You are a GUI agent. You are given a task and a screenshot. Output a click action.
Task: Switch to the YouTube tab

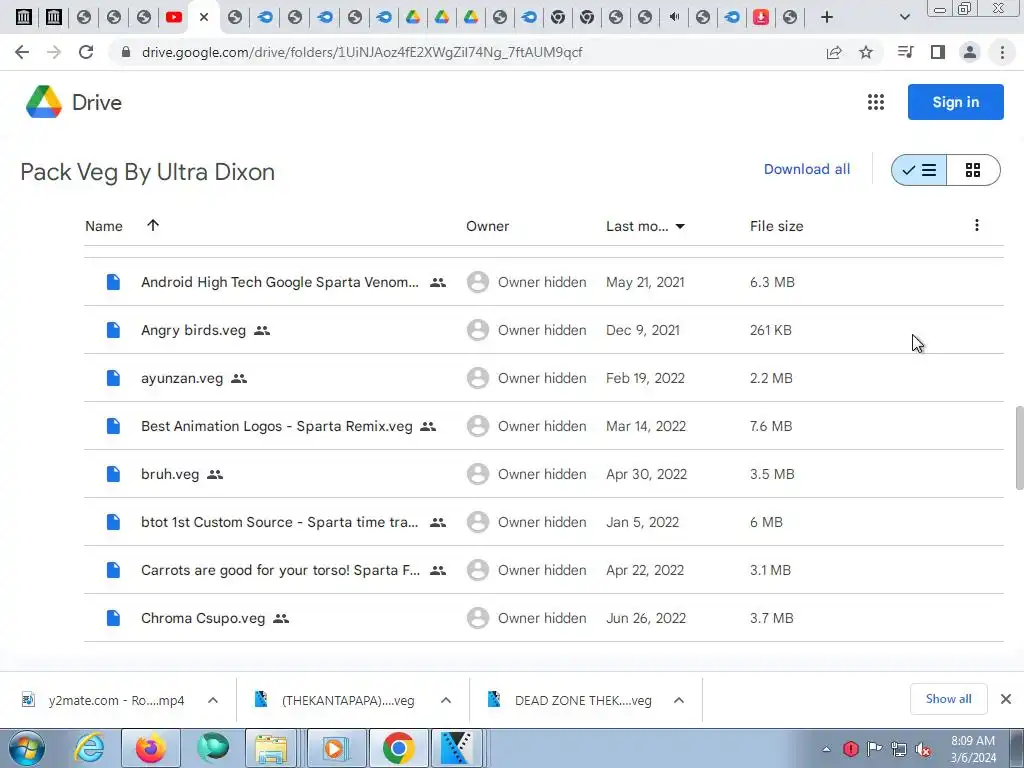coord(174,17)
